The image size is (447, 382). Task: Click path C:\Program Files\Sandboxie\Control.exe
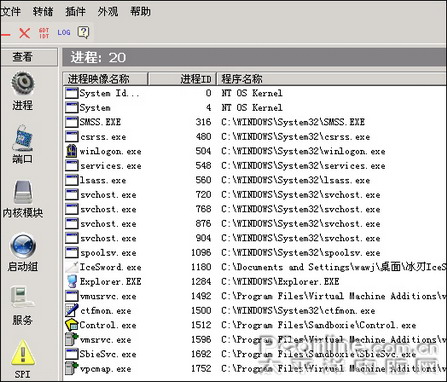(318, 325)
